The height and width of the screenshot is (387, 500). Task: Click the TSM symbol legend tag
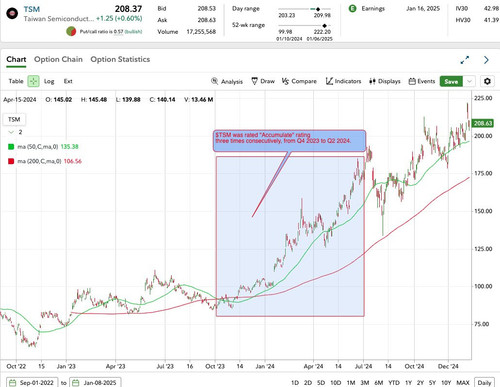14,119
